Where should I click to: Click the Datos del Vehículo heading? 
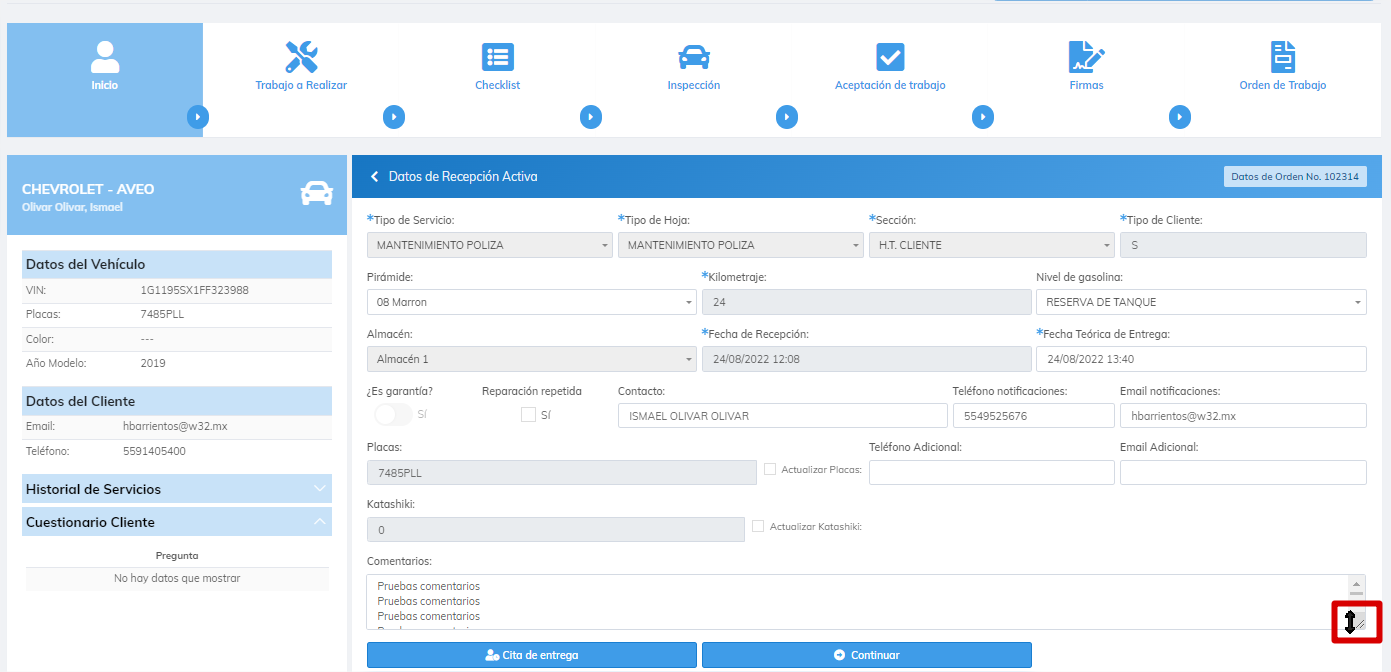(x=177, y=264)
